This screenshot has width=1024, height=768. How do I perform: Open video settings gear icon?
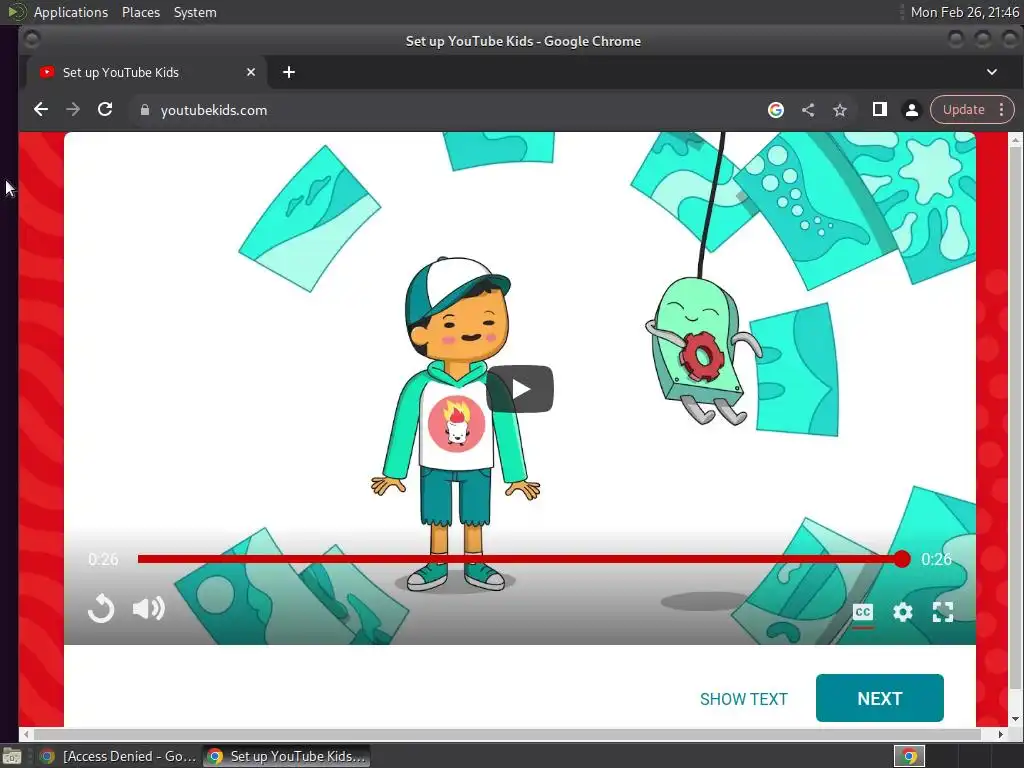pos(903,612)
